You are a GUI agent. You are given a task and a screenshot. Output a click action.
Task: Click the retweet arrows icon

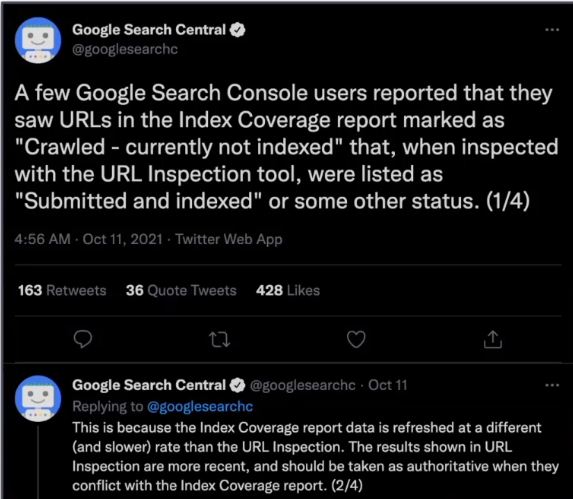[x=220, y=339]
